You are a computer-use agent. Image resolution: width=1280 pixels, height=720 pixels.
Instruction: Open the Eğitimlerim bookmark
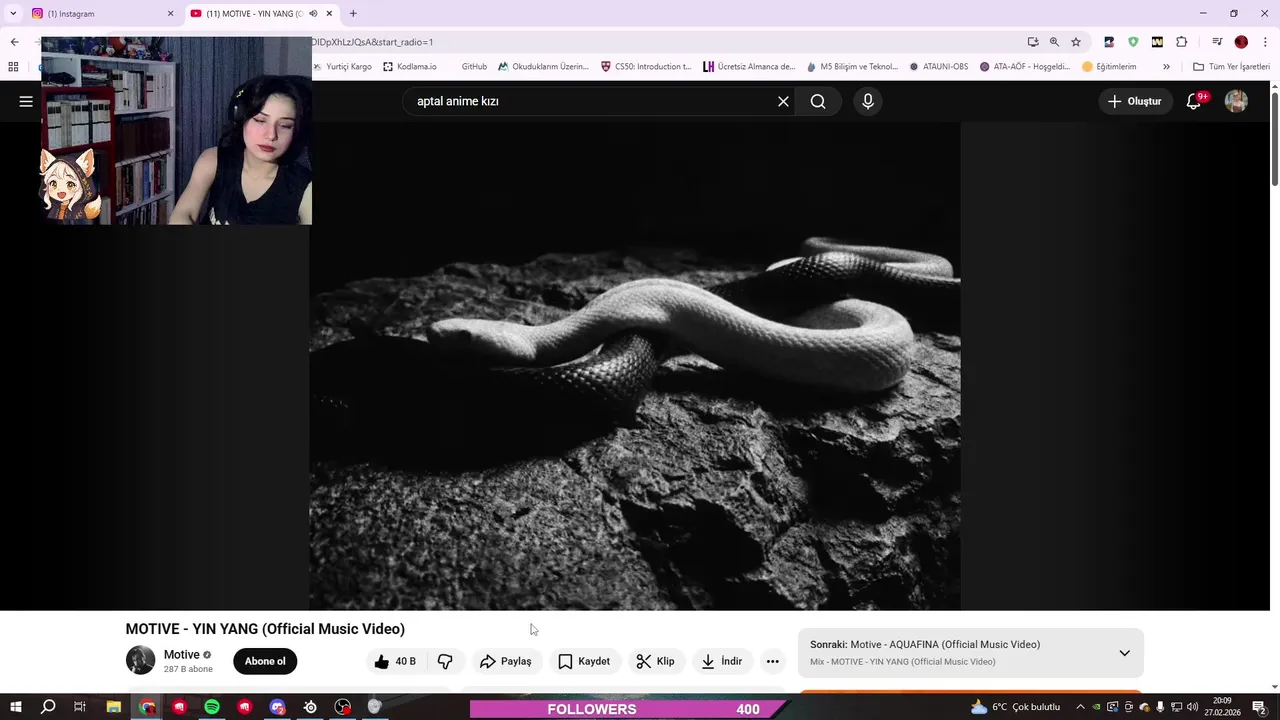(x=1110, y=67)
